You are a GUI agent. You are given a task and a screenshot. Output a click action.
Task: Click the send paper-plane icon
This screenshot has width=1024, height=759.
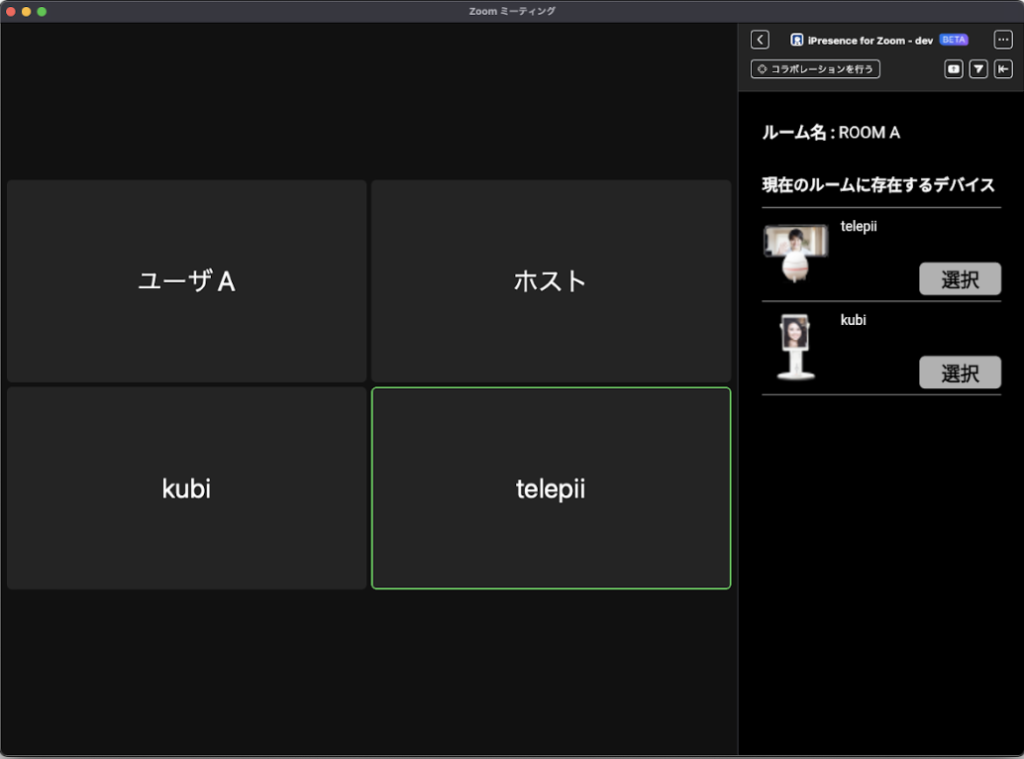pos(978,69)
